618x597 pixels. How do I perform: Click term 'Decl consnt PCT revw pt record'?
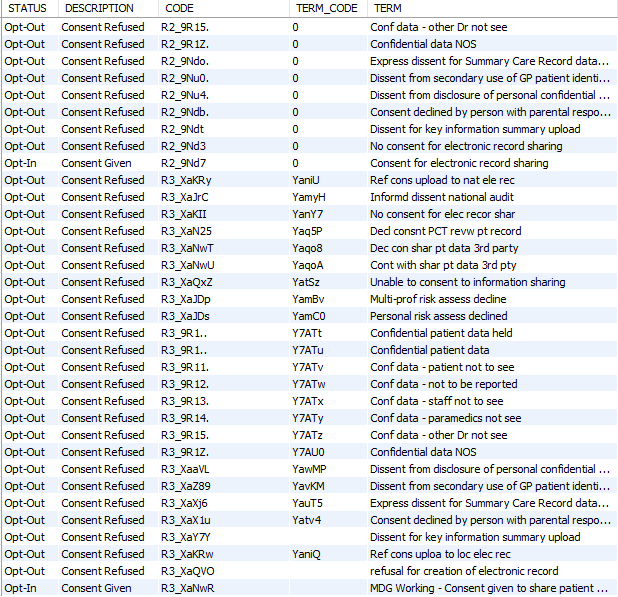[445, 231]
